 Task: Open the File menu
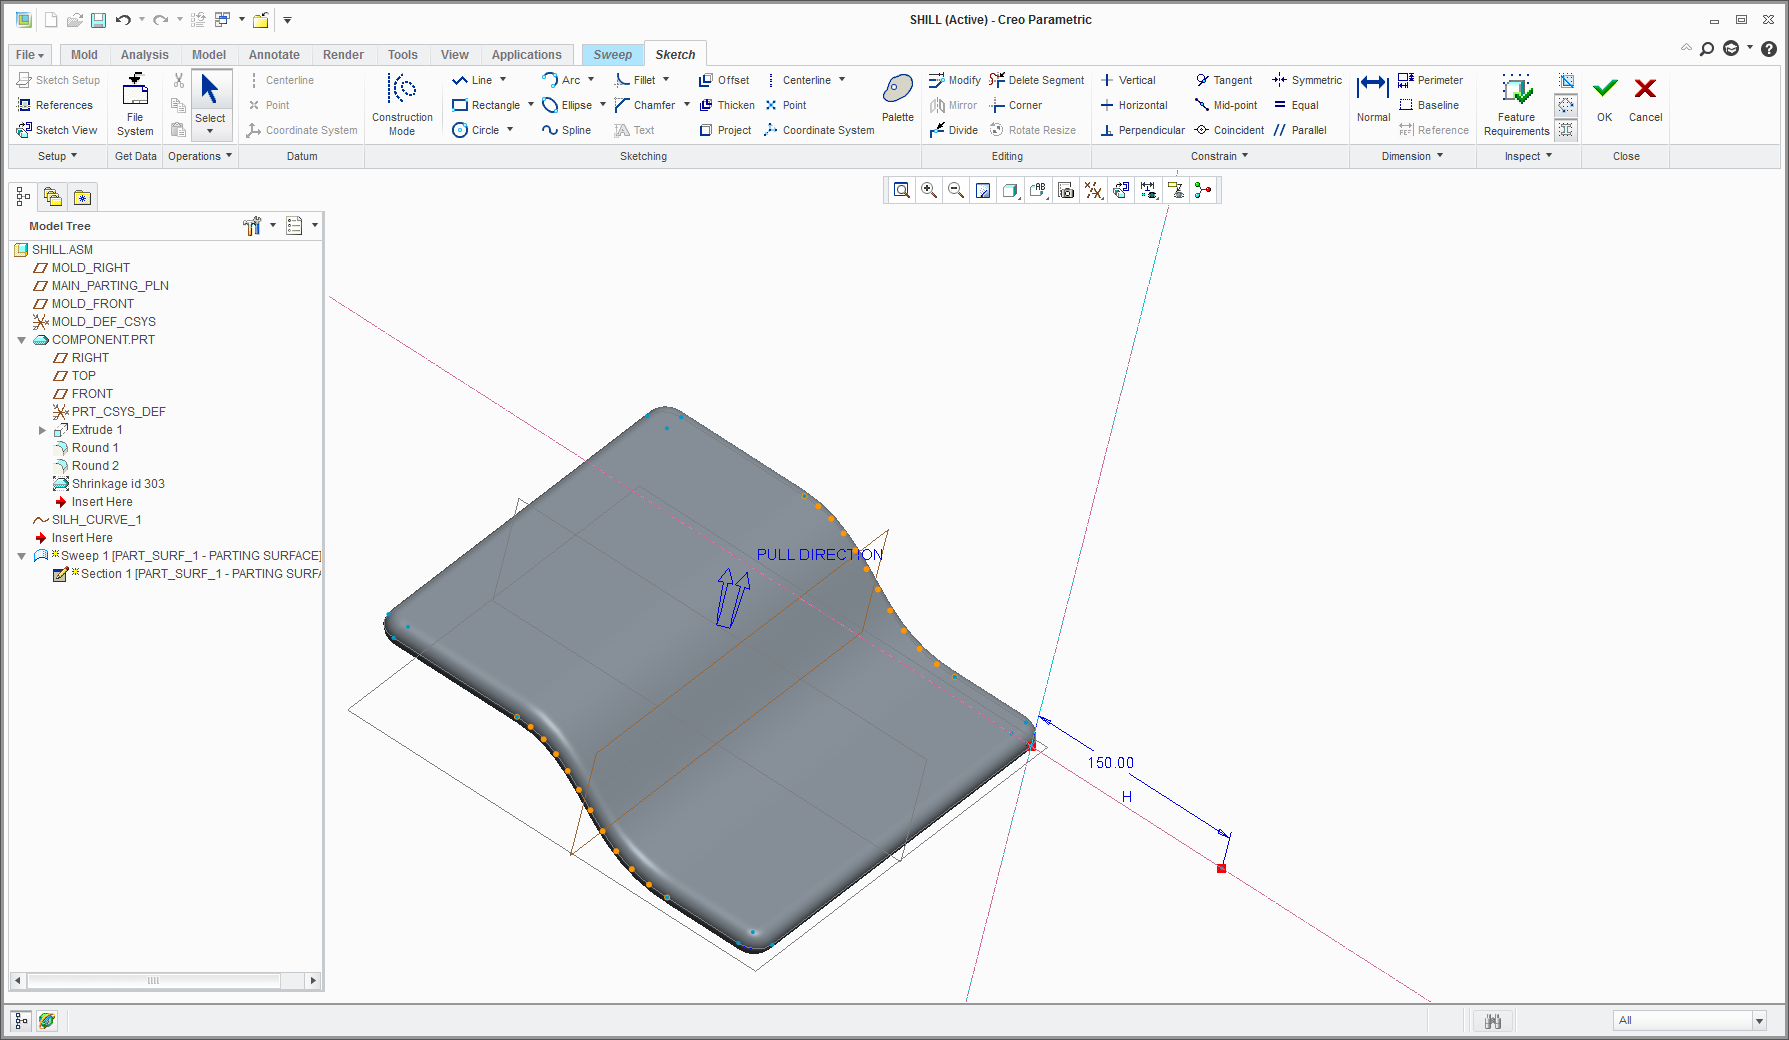[29, 55]
